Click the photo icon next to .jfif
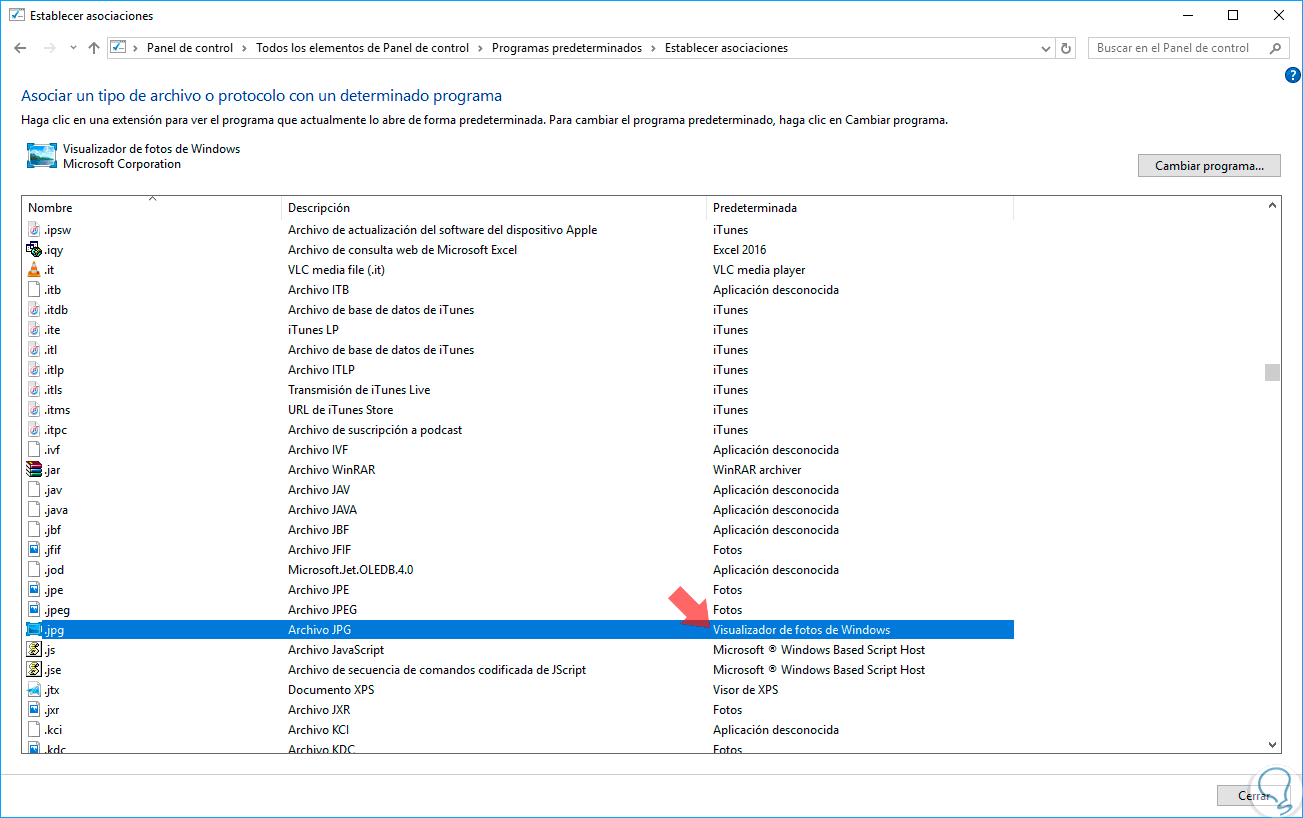 [34, 550]
